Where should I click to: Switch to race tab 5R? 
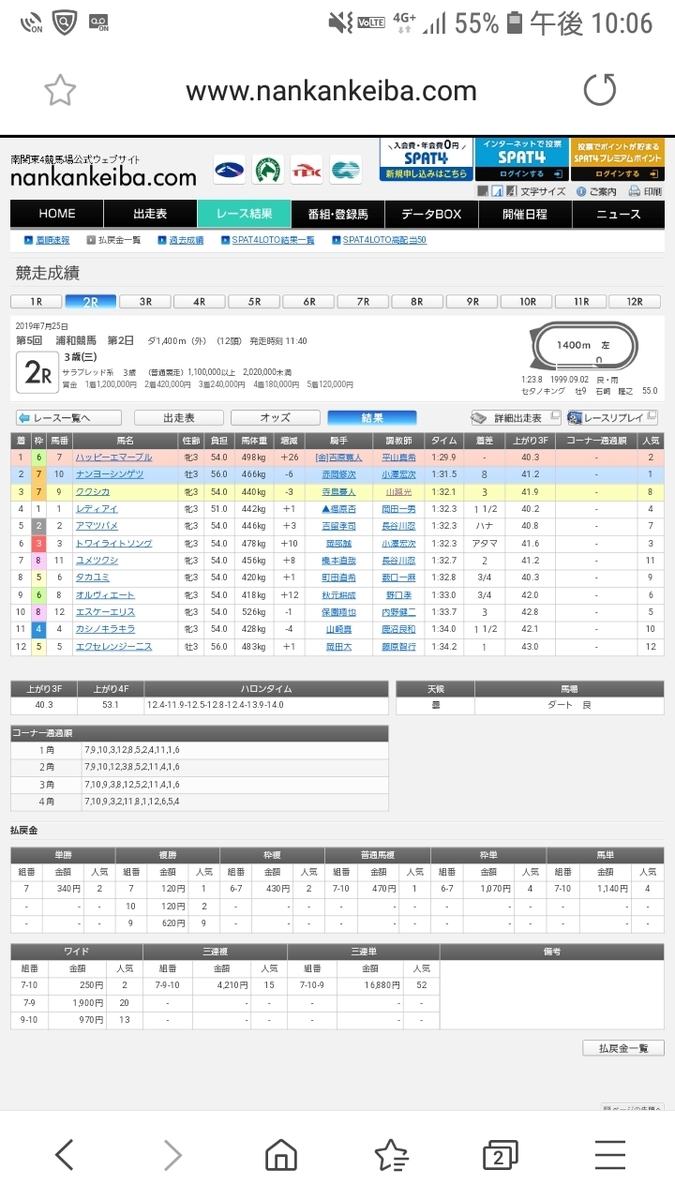pos(254,301)
